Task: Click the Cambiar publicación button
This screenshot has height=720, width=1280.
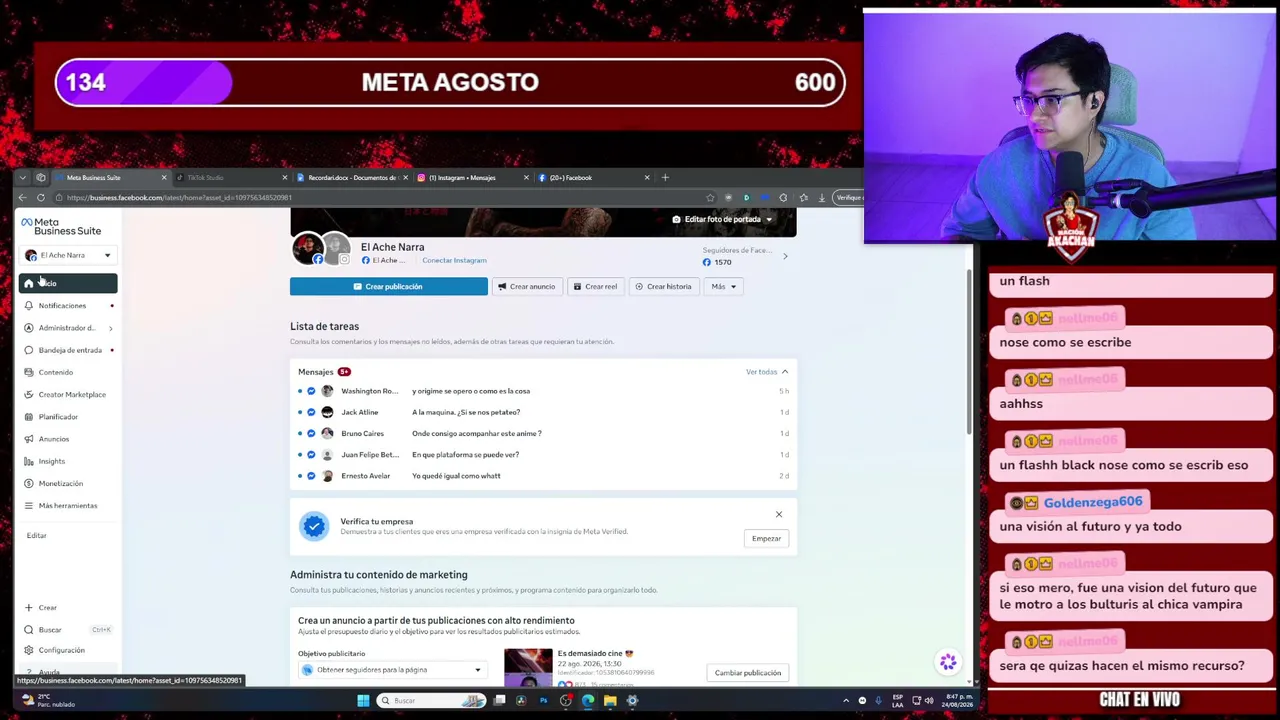Action: 748,673
